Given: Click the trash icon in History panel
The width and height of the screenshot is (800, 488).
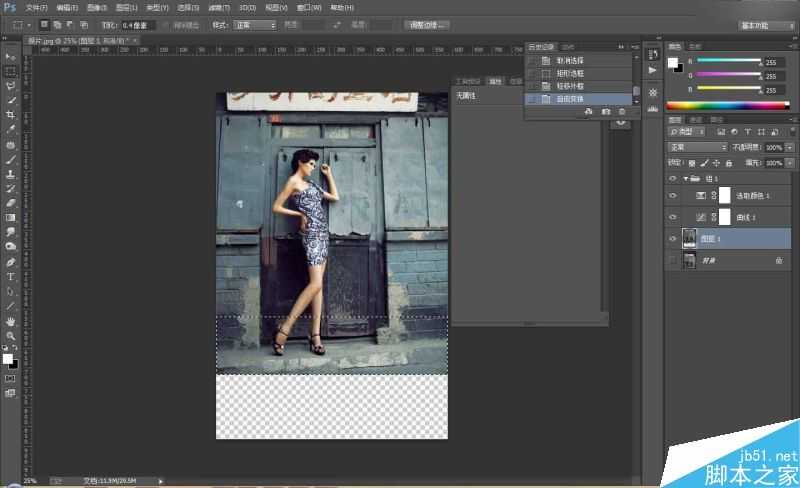Looking at the screenshot, I should pos(621,111).
